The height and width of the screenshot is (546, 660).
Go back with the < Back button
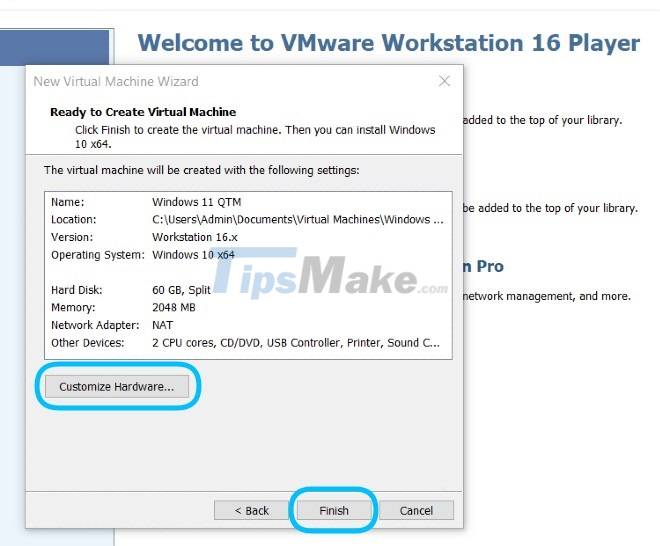[x=251, y=510]
